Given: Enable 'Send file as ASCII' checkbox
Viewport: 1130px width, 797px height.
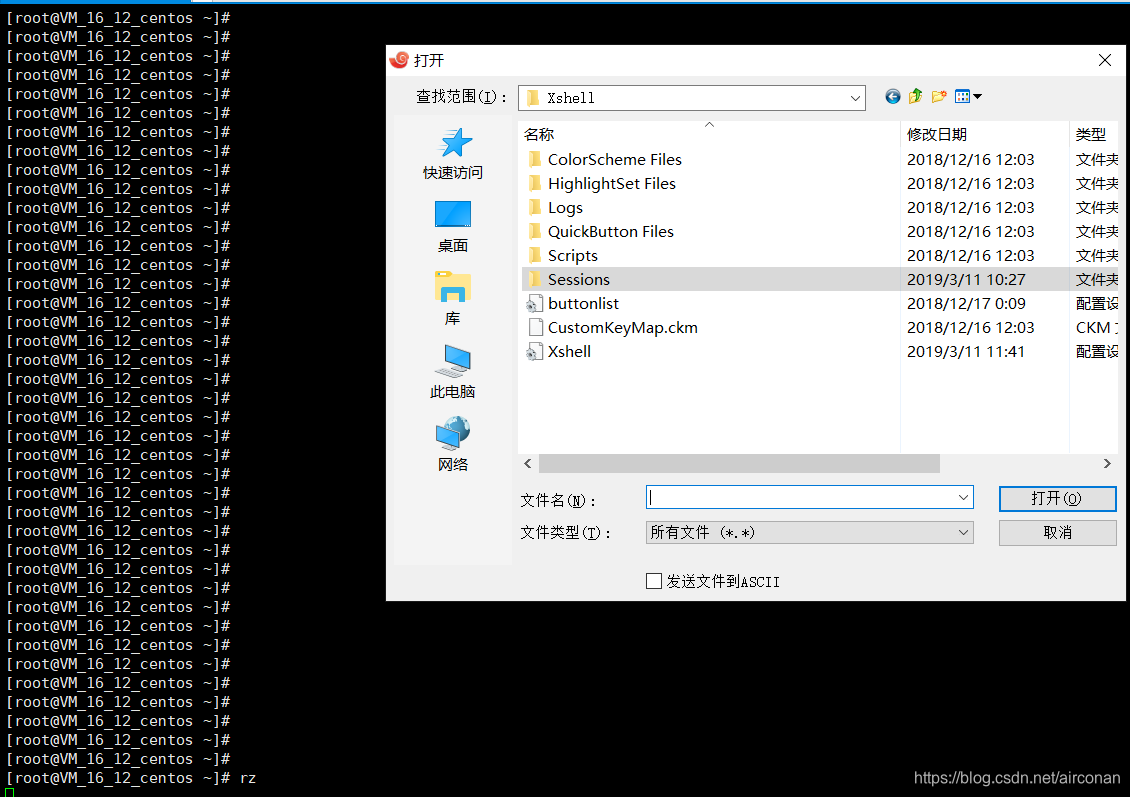Looking at the screenshot, I should click(654, 582).
